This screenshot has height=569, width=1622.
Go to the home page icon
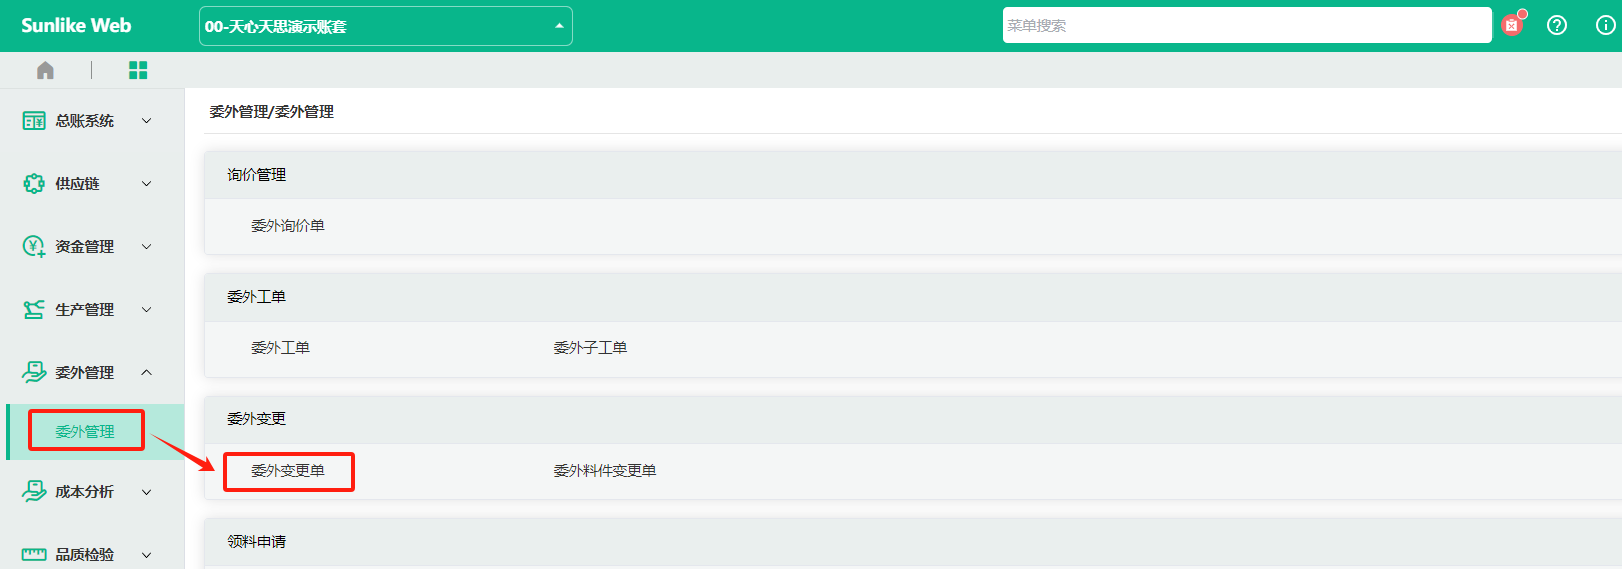tap(45, 70)
